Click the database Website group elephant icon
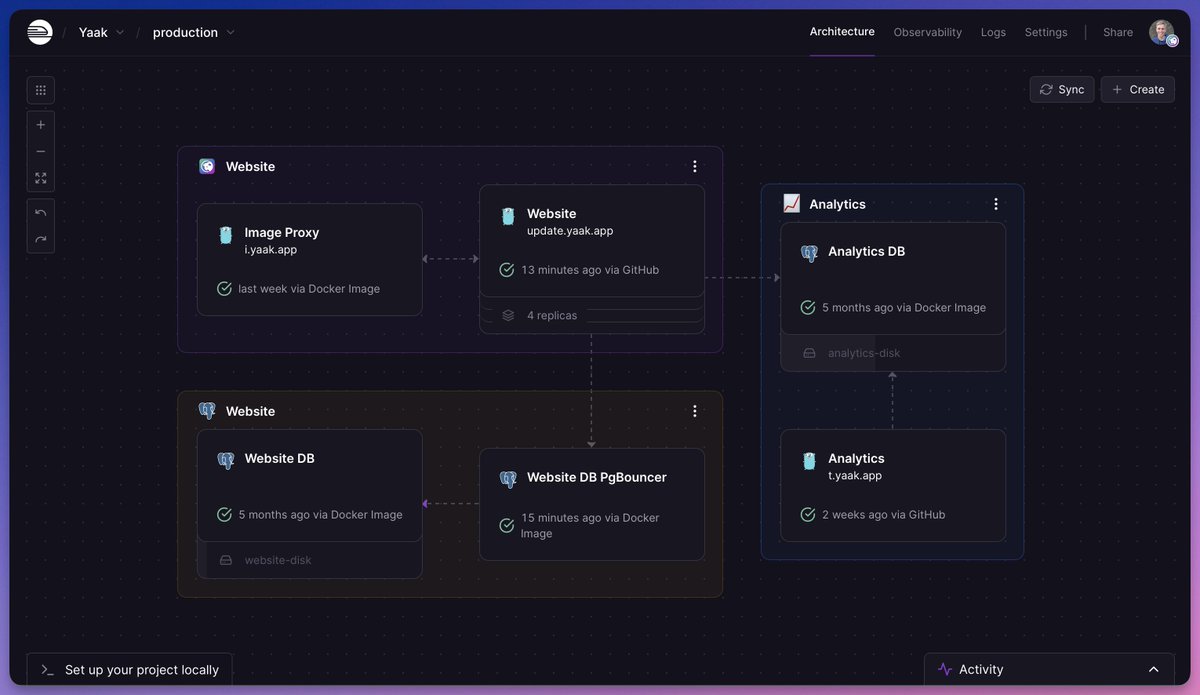1200x695 pixels. pos(207,411)
